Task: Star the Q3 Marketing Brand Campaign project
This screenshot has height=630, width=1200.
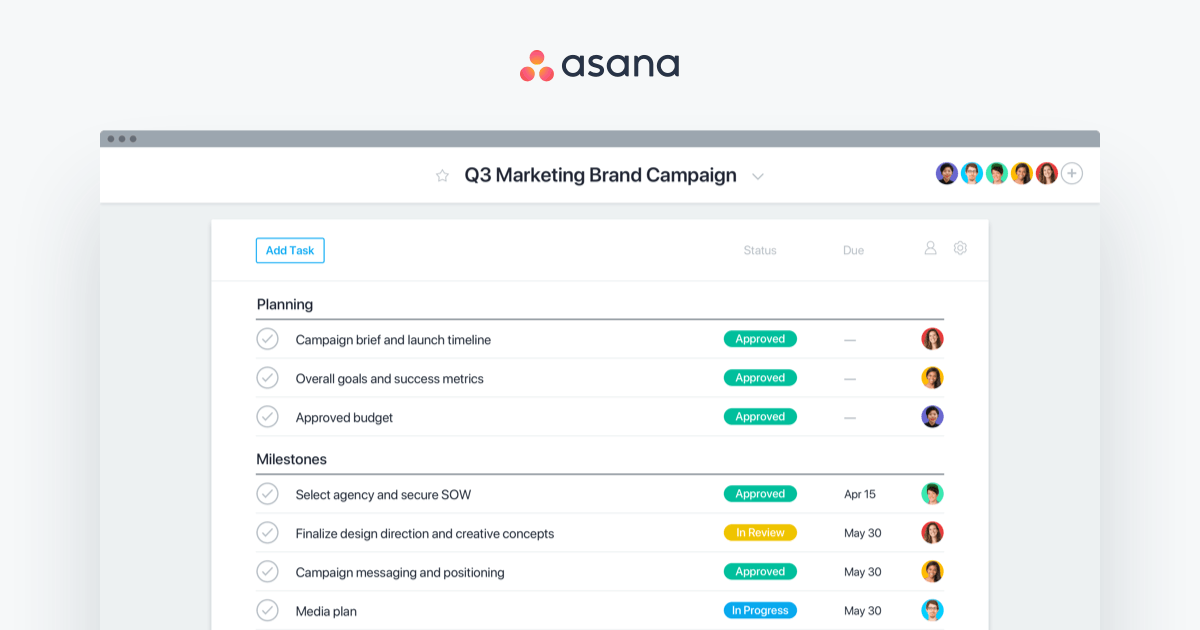Action: (442, 175)
